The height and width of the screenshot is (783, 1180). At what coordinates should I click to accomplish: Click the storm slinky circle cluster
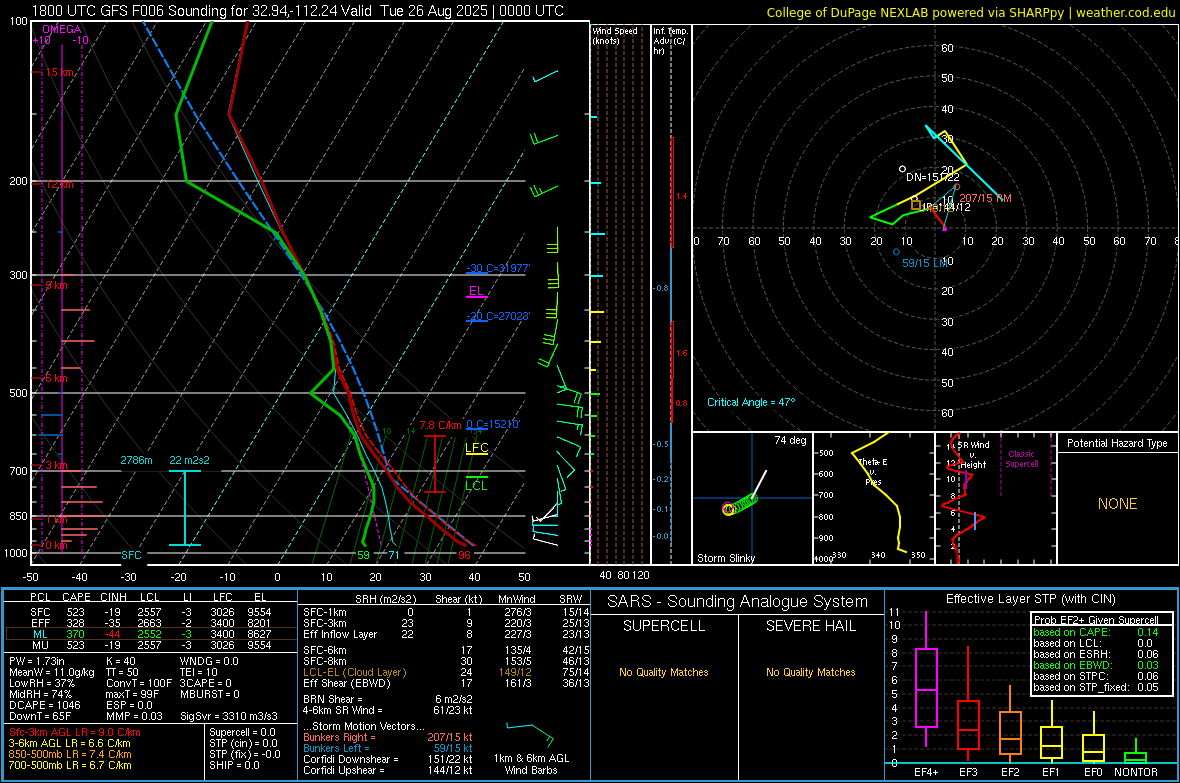click(x=739, y=504)
